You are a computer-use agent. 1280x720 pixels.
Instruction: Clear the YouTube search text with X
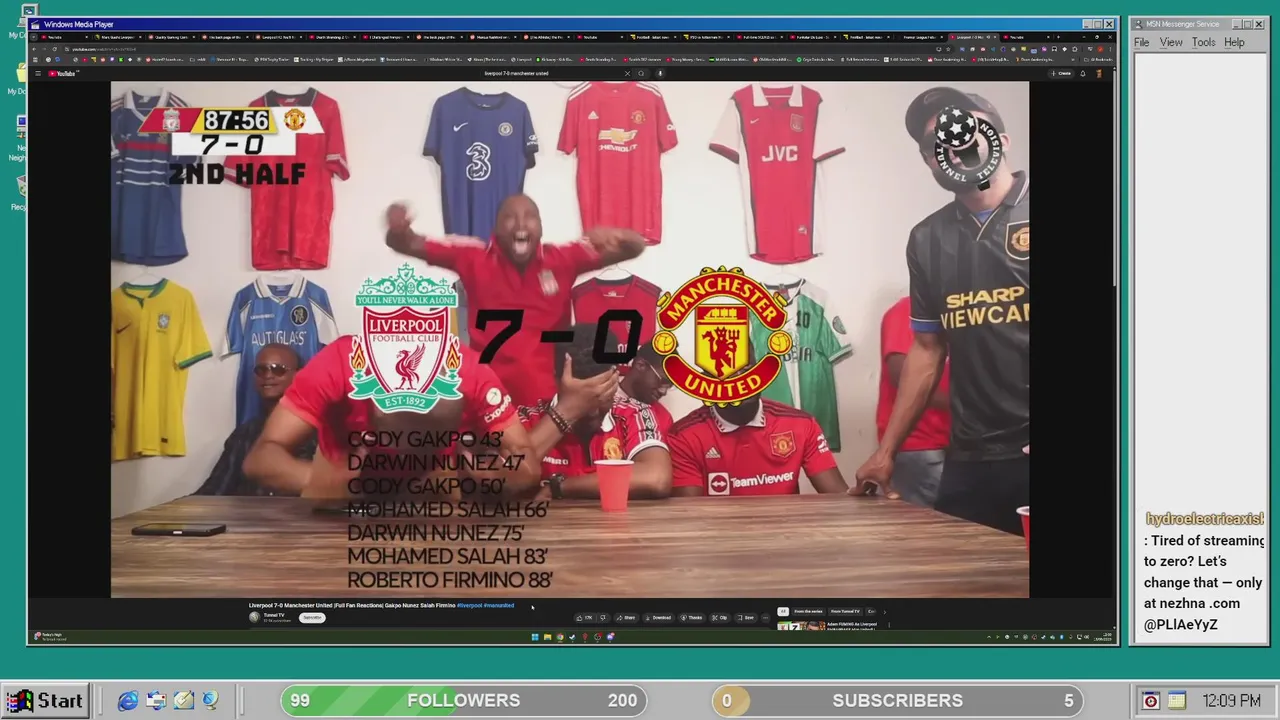click(628, 73)
